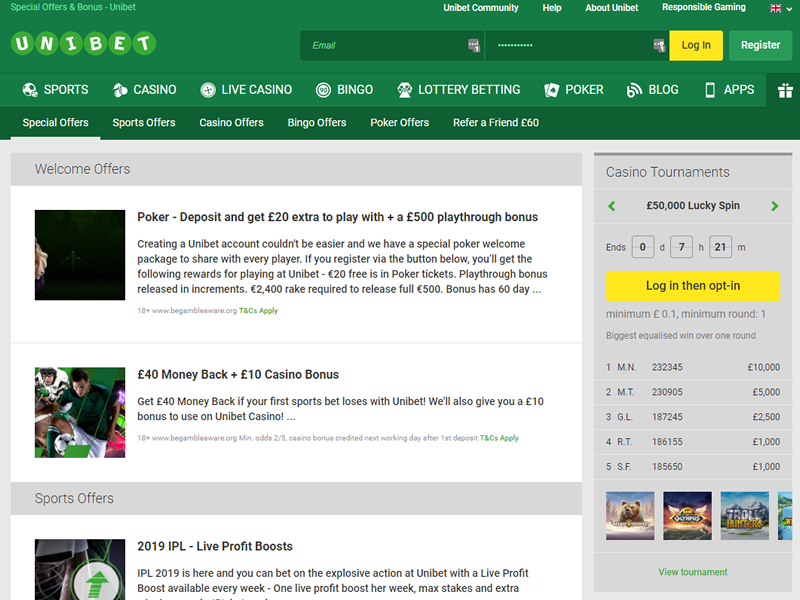Go to previous casino tournament arrow
The image size is (800, 600).
(x=612, y=206)
